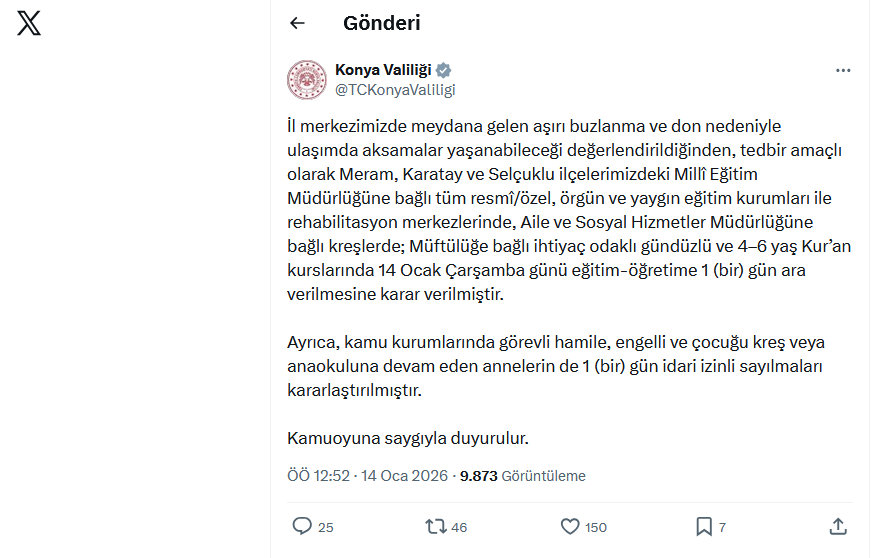
Task: Click the verified badge next to Konya Valiliği
Action: coord(444,70)
